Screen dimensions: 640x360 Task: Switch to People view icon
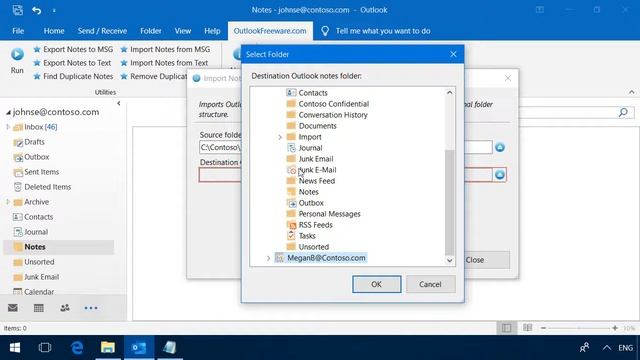[x=65, y=308]
